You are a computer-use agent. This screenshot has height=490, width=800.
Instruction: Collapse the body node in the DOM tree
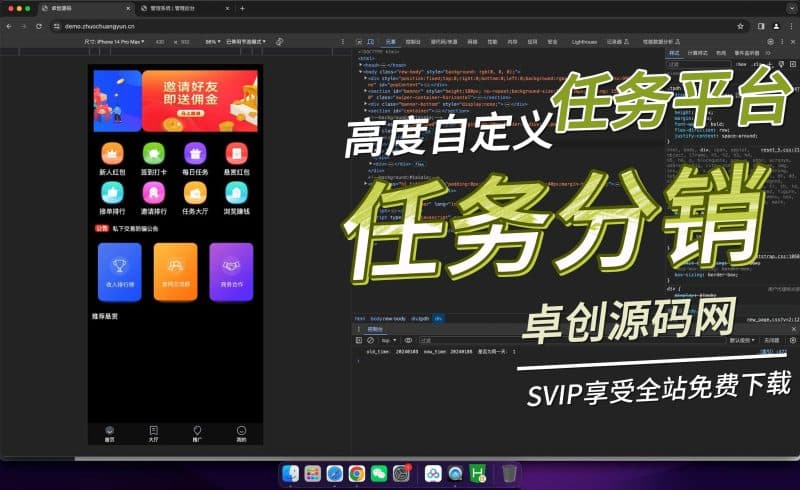pyautogui.click(x=361, y=72)
